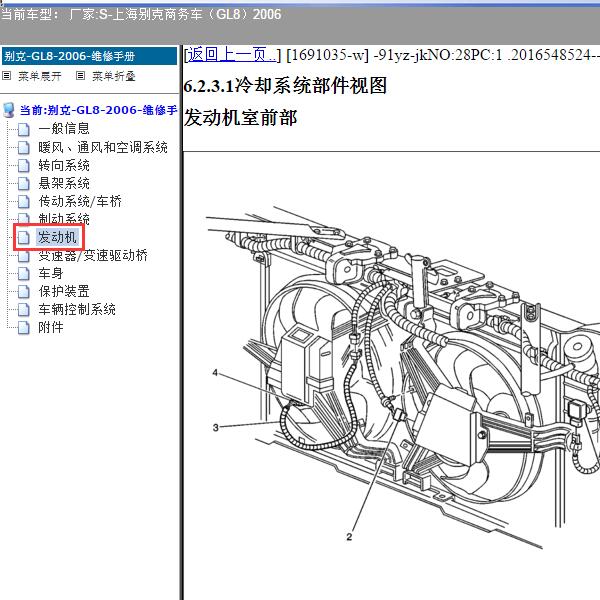
Task: Select the highlighted 发动机 tree item
Action: coord(57,237)
